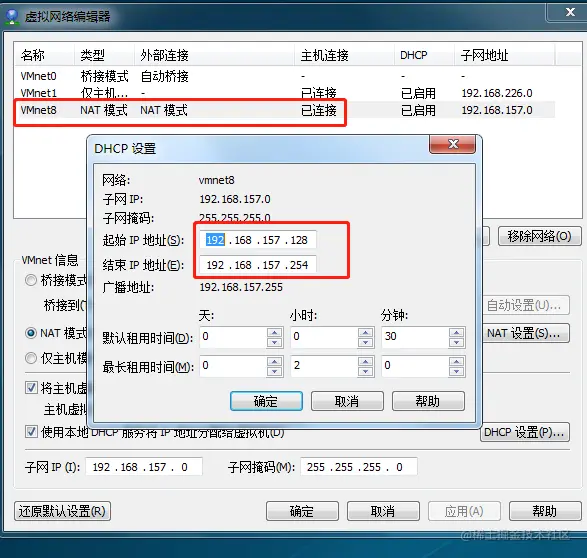The height and width of the screenshot is (558, 587).
Task: Decrease default lease minutes spinner
Action: click(456, 342)
